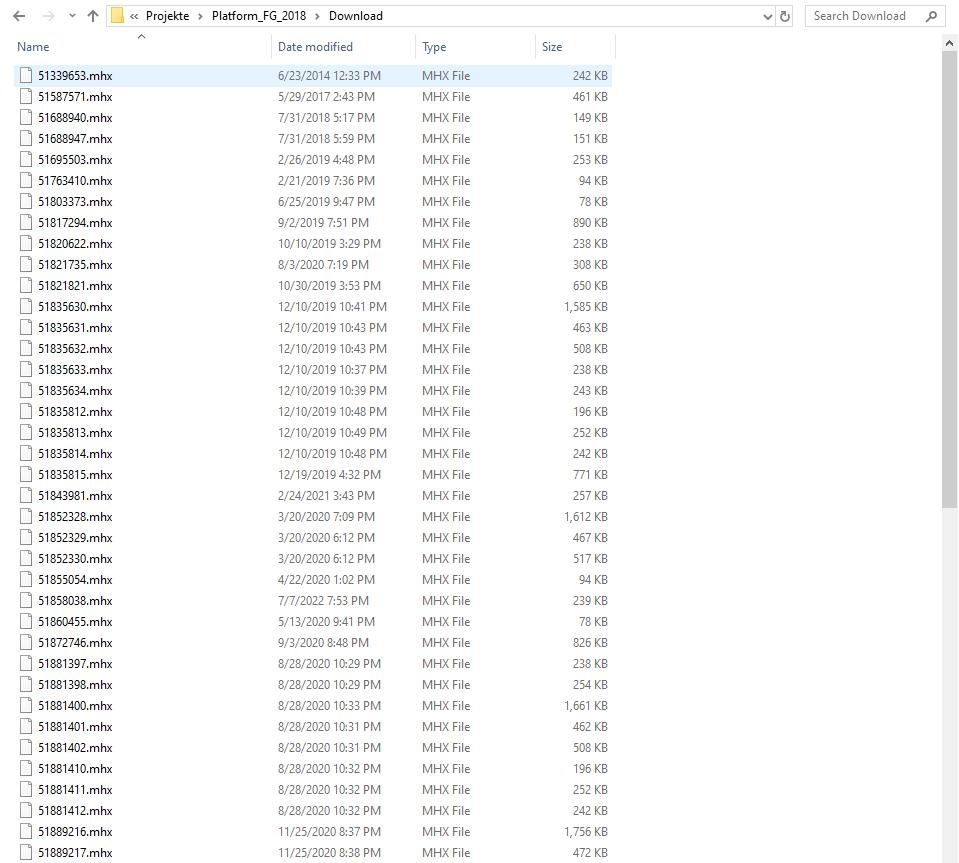Refresh the Download folder
This screenshot has width=959, height=863.
[x=785, y=17]
